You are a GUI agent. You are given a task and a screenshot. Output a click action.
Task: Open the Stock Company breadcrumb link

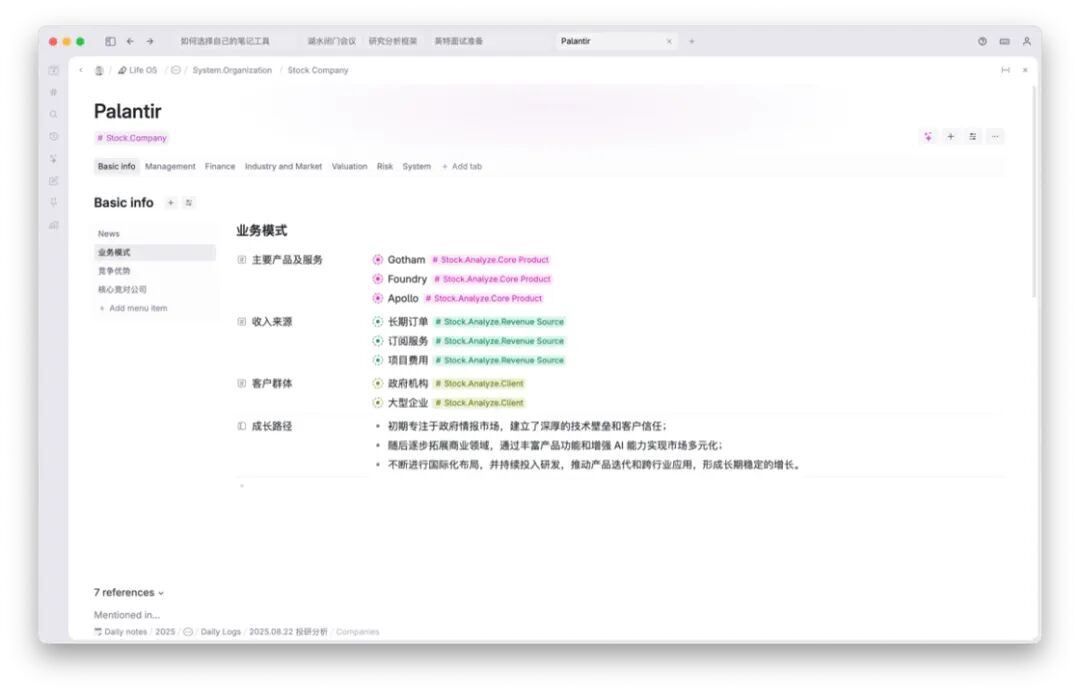click(318, 70)
